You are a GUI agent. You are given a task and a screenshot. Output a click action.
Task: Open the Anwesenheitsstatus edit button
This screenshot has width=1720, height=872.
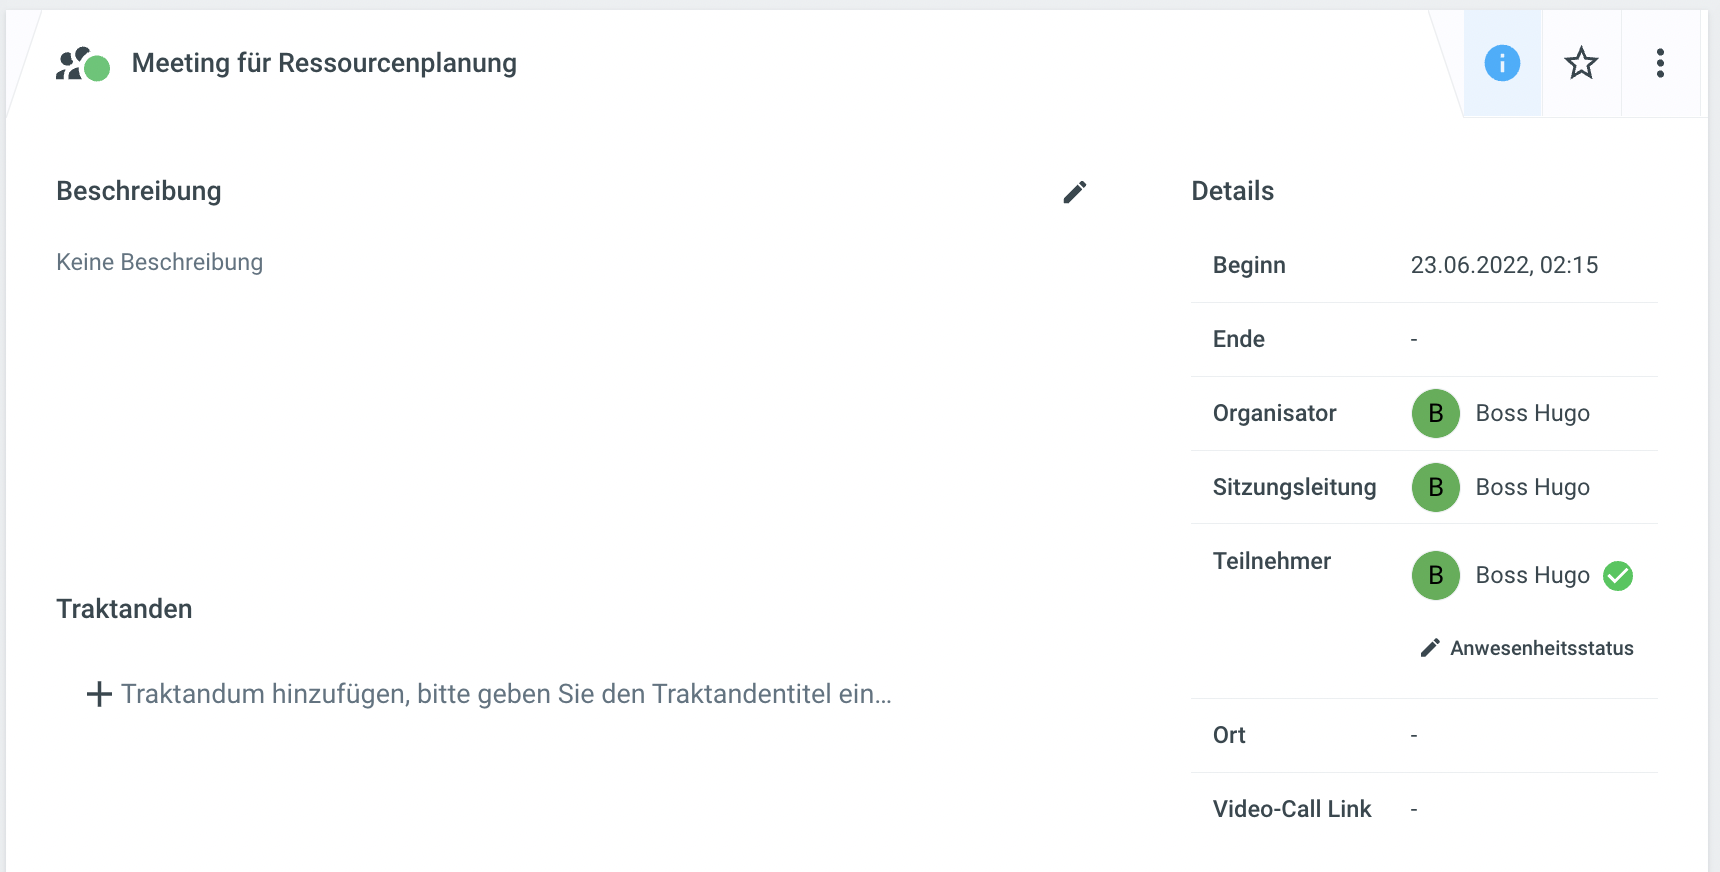pos(1527,648)
